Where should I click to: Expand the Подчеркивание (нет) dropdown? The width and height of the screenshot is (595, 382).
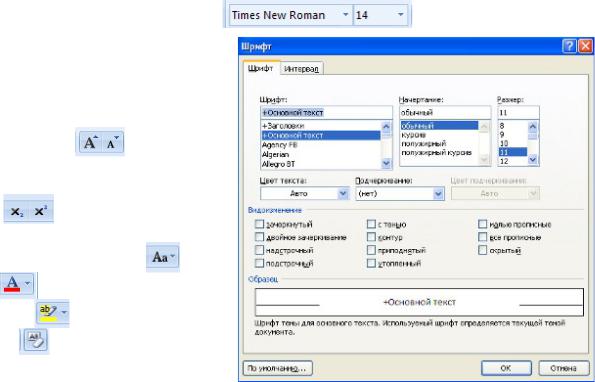pos(438,194)
